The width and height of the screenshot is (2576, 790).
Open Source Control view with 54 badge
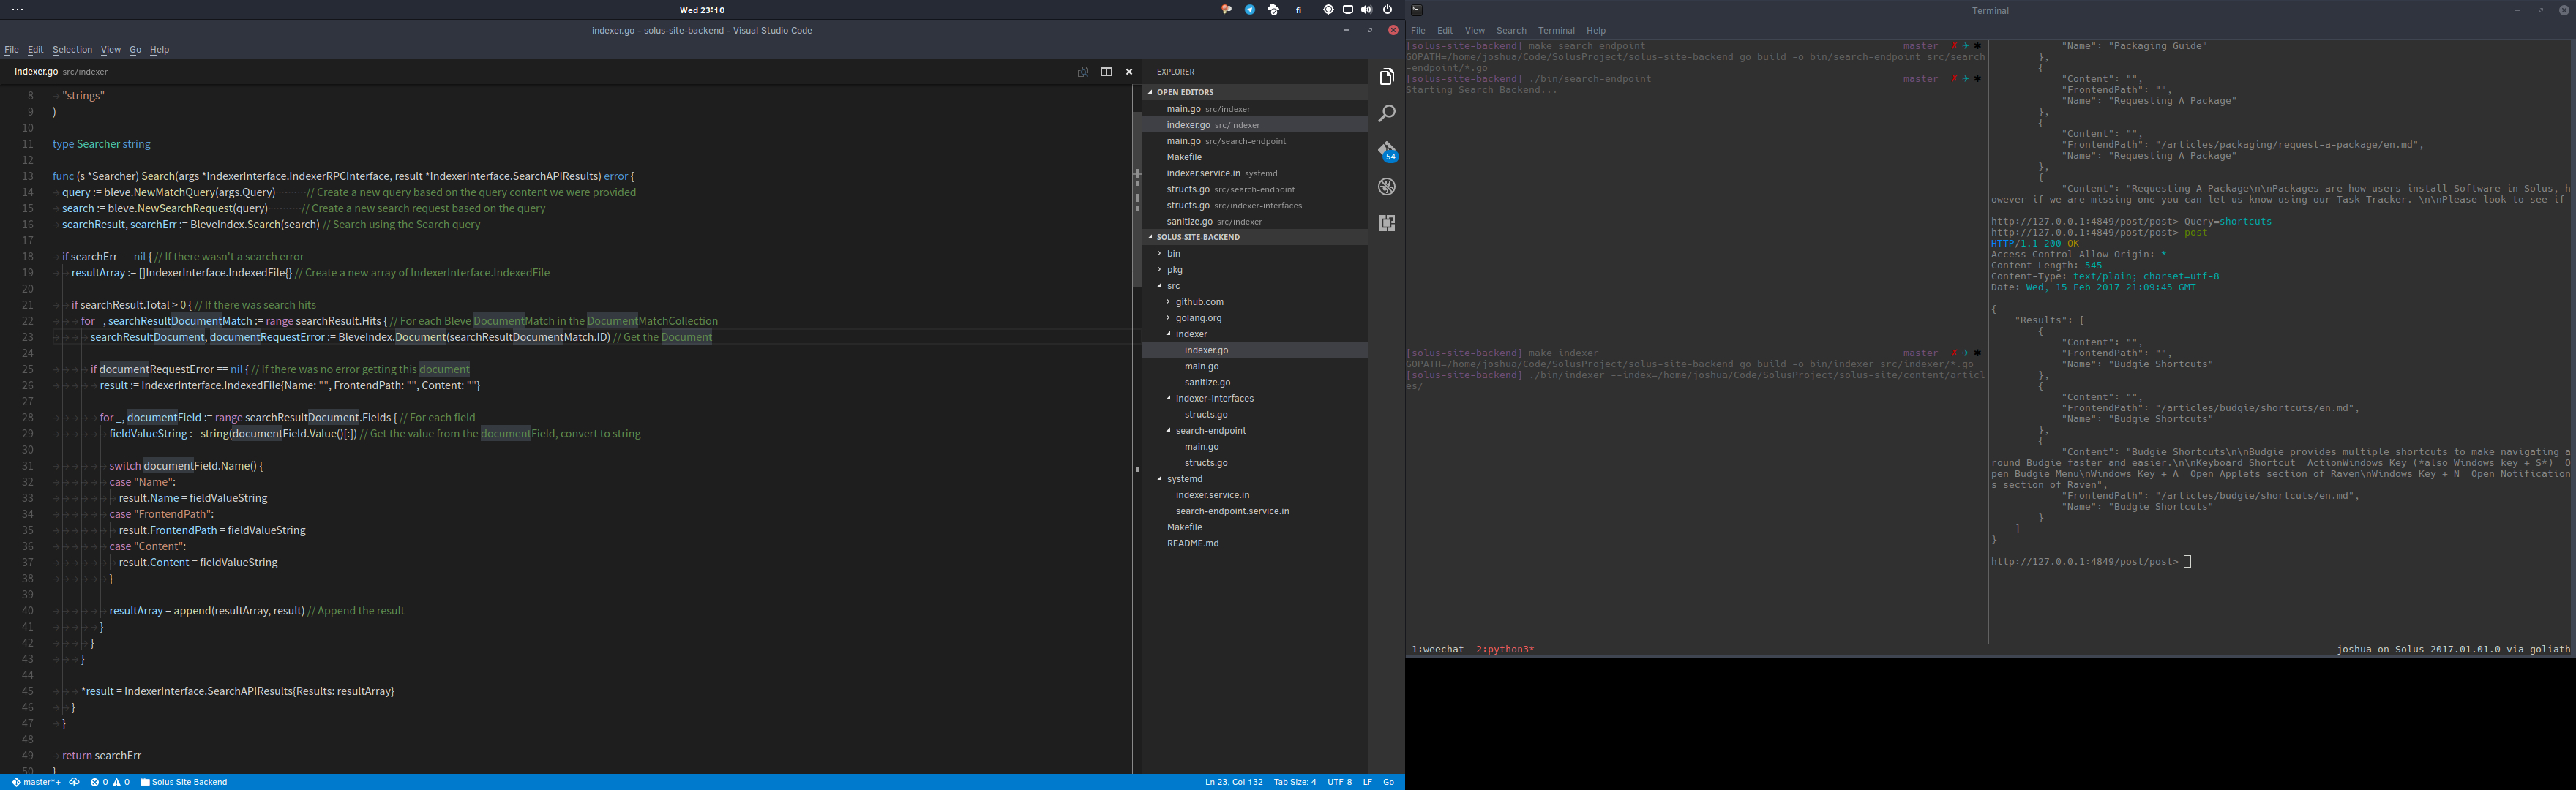[x=1387, y=151]
